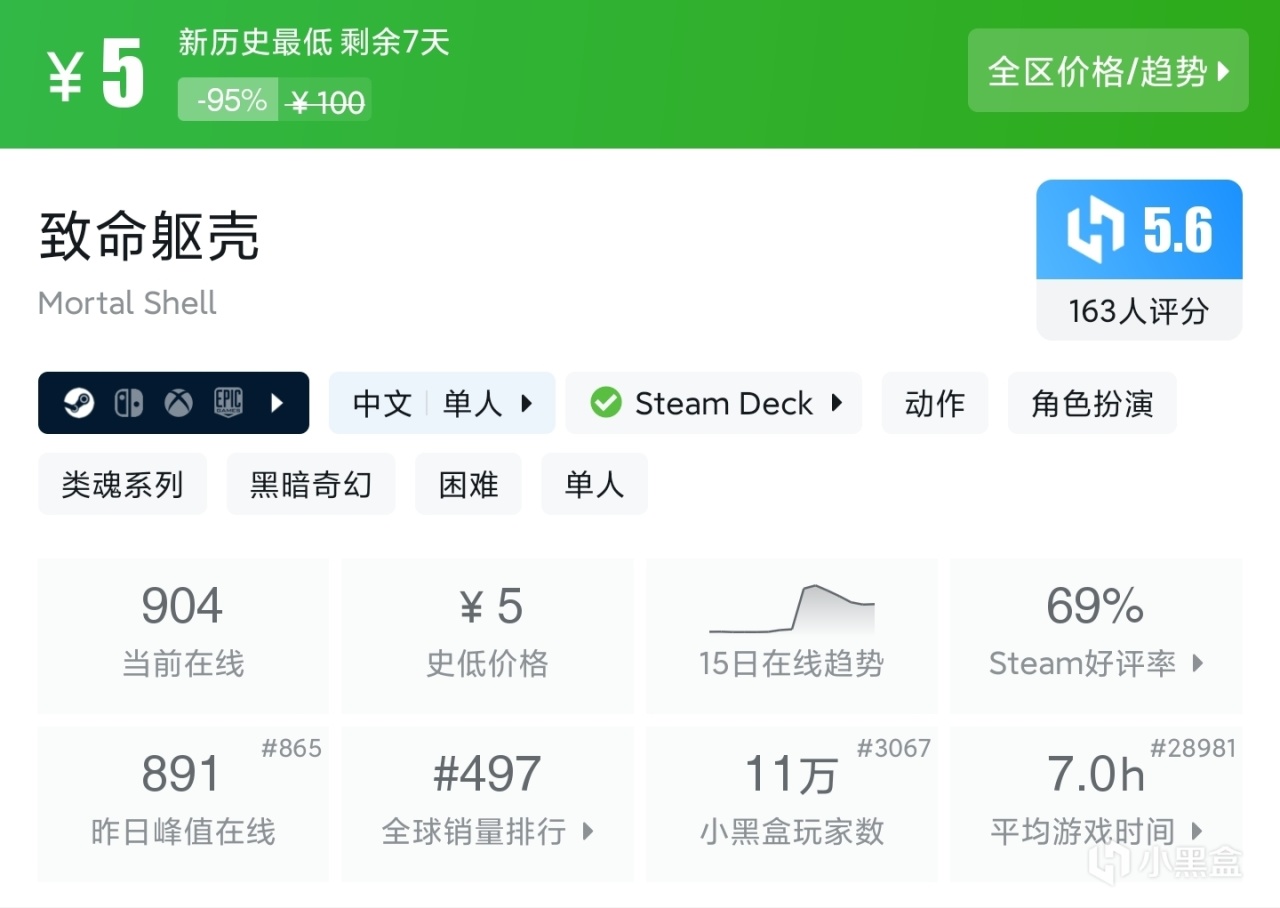Click the Epic Games platform icon
Viewport: 1280px width, 908px height.
(x=229, y=403)
